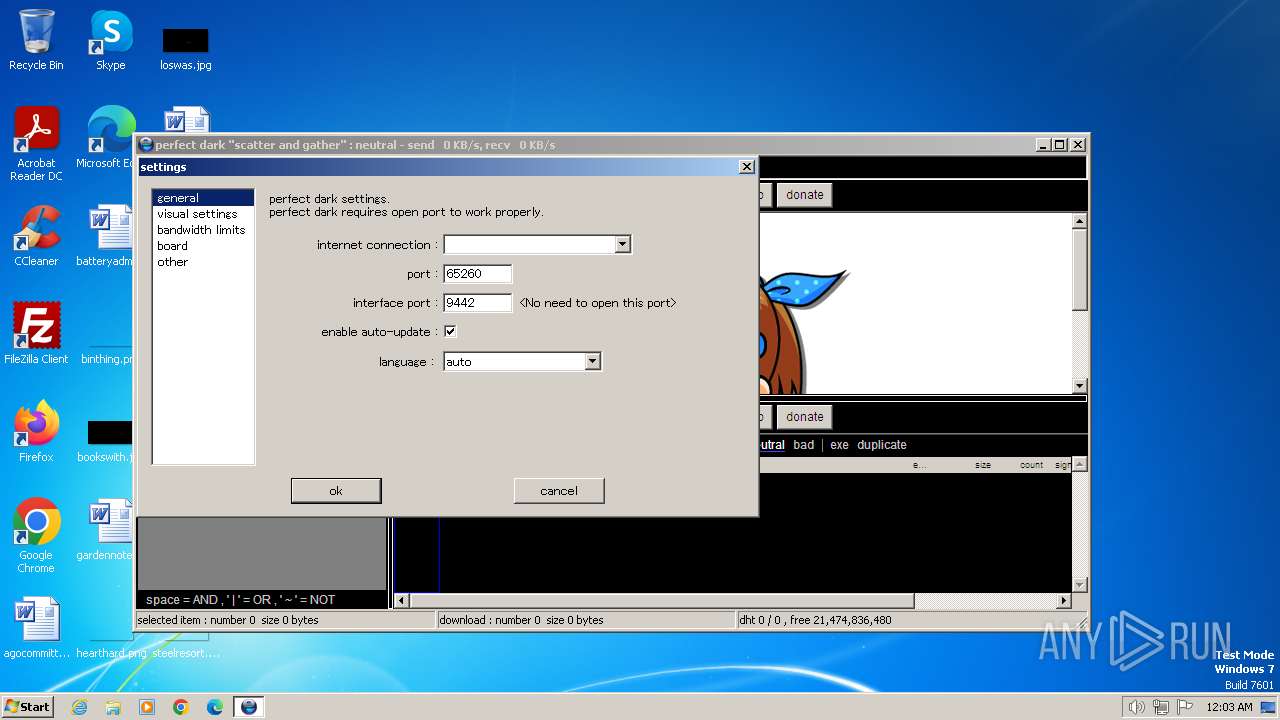
Task: Launch Firefox from the desktop
Action: [36, 431]
